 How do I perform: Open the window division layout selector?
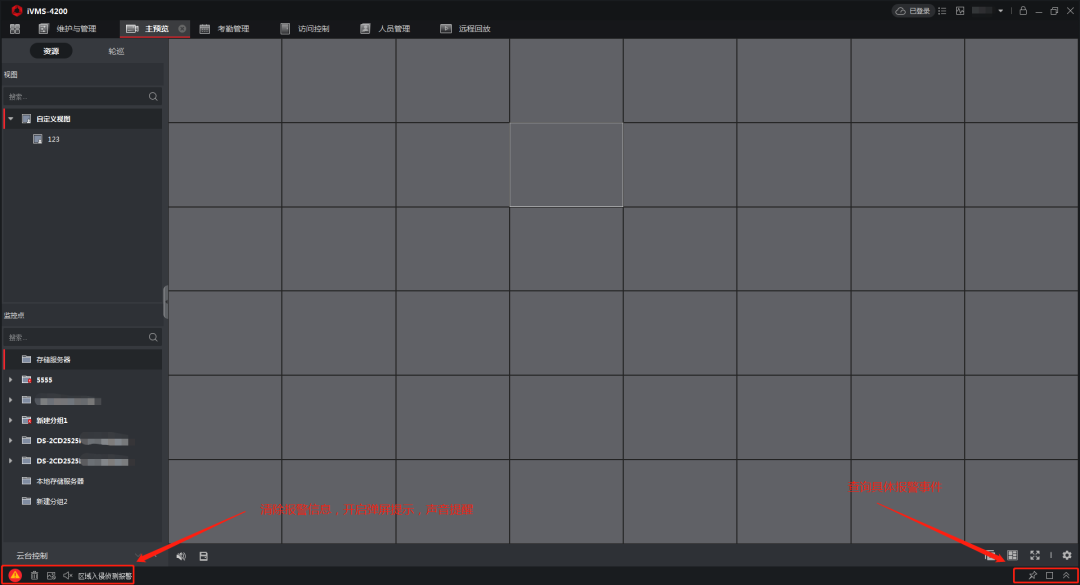tap(1012, 555)
